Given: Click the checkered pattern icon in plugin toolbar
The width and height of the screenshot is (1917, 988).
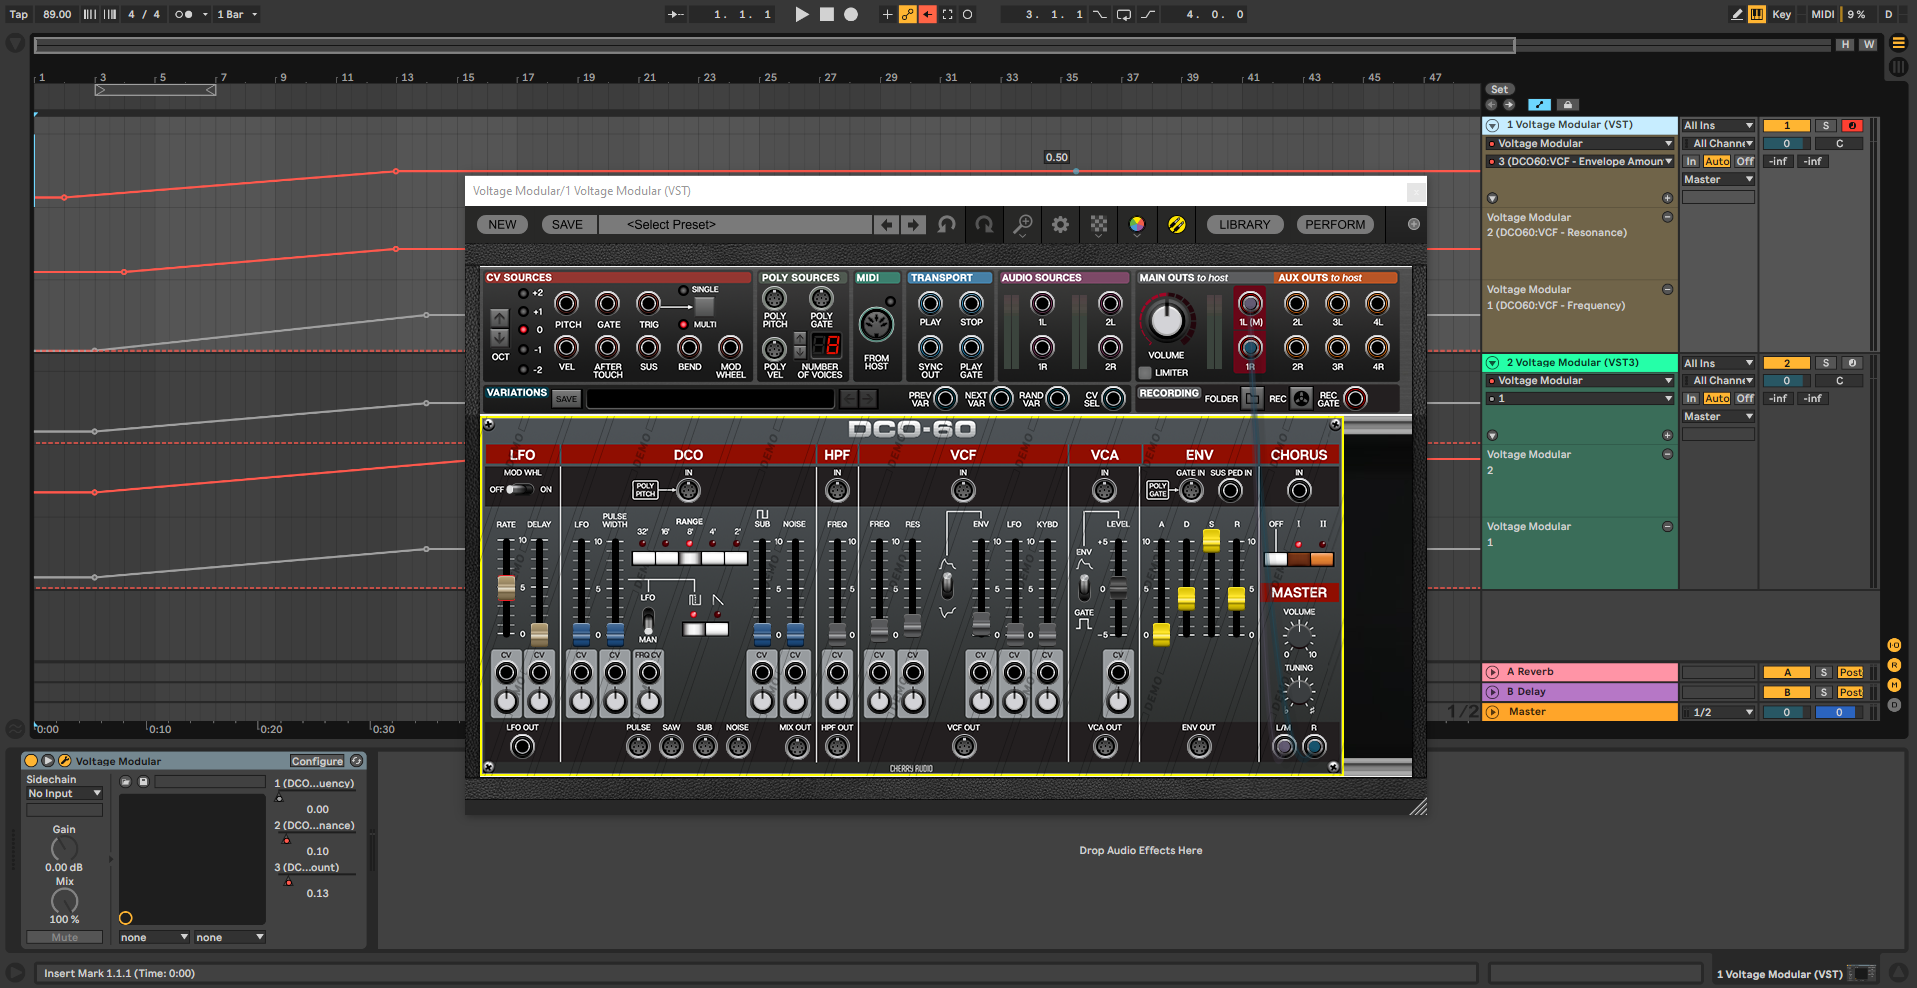Looking at the screenshot, I should click(1099, 225).
